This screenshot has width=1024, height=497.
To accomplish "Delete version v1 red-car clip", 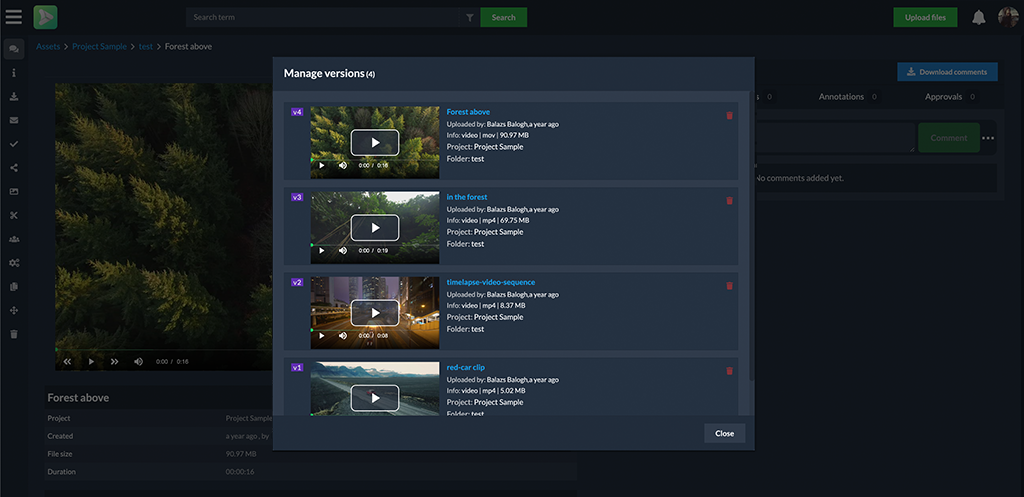I will 729,371.
